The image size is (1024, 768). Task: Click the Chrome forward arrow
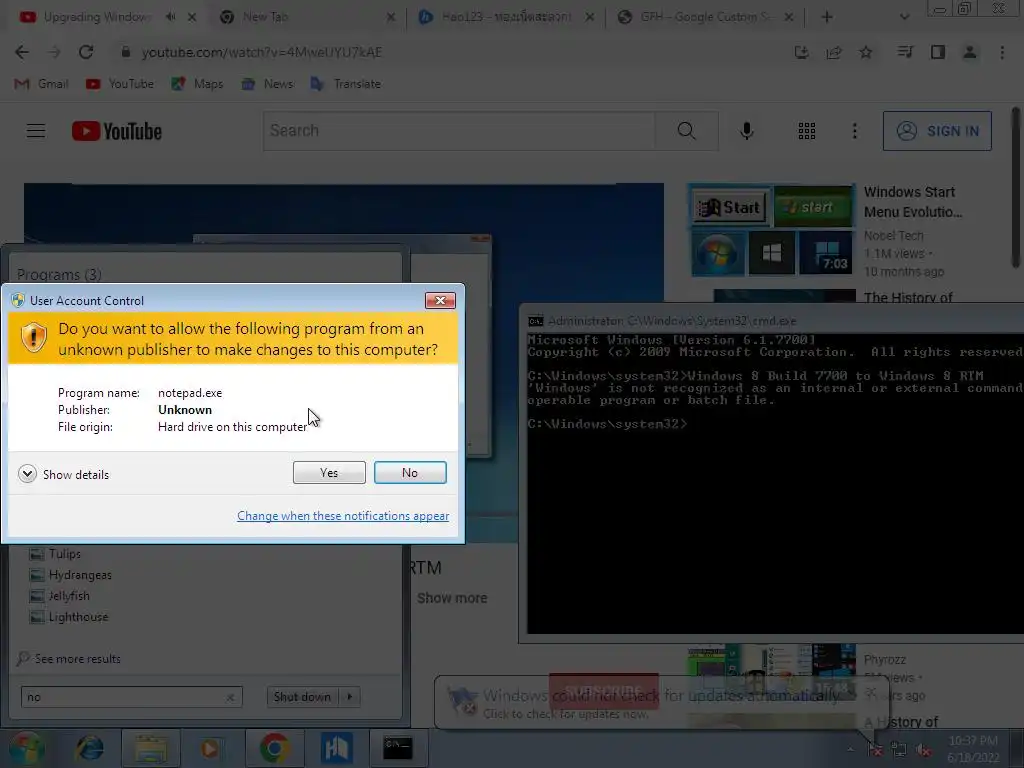54,52
